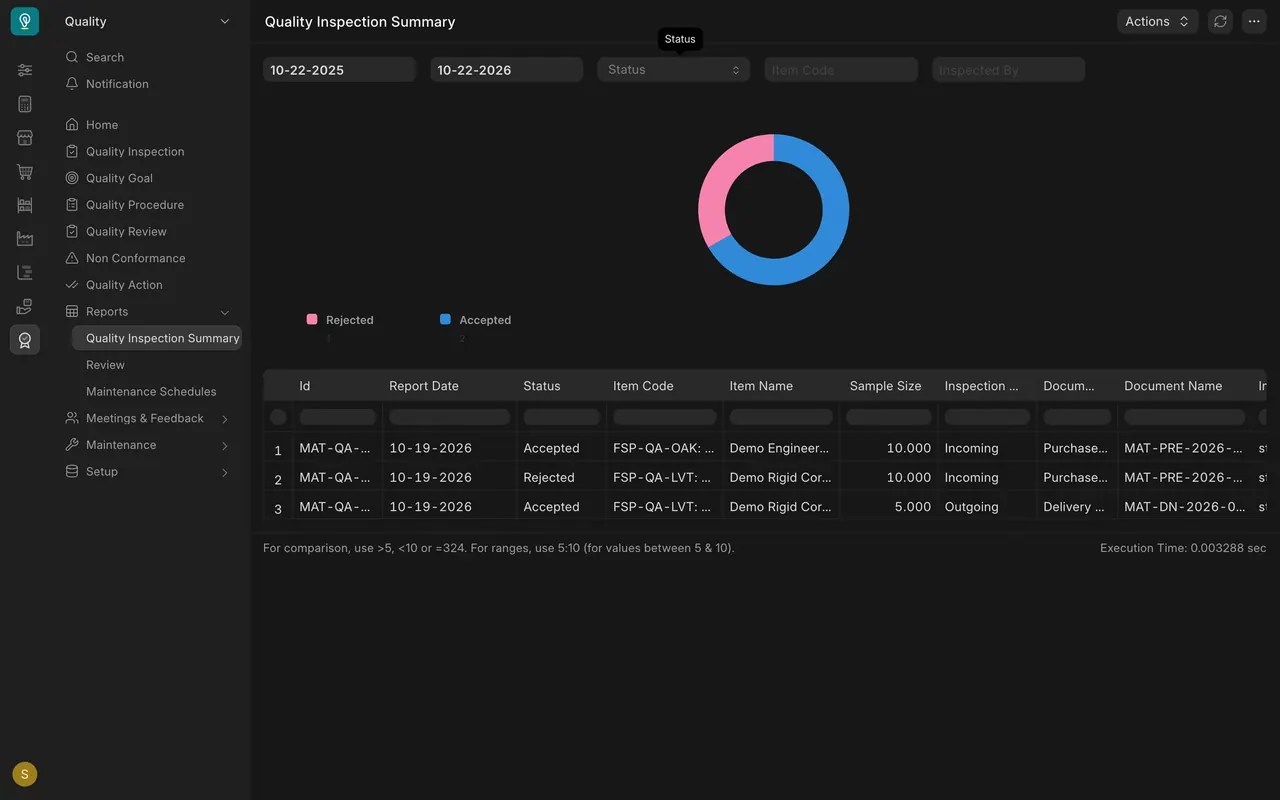Click Demo Engineer item name cell
The width and height of the screenshot is (1280, 800).
pos(781,449)
